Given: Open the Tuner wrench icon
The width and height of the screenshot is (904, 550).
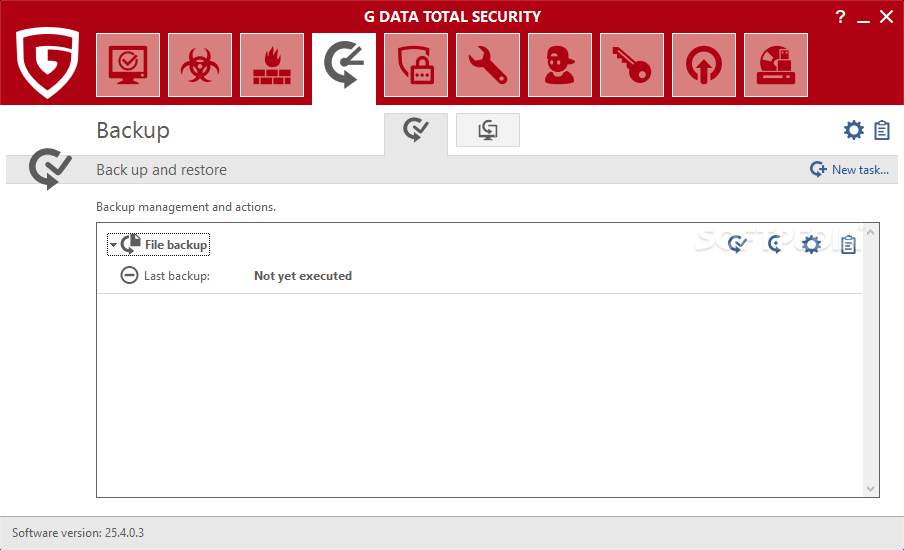Looking at the screenshot, I should pyautogui.click(x=488, y=65).
